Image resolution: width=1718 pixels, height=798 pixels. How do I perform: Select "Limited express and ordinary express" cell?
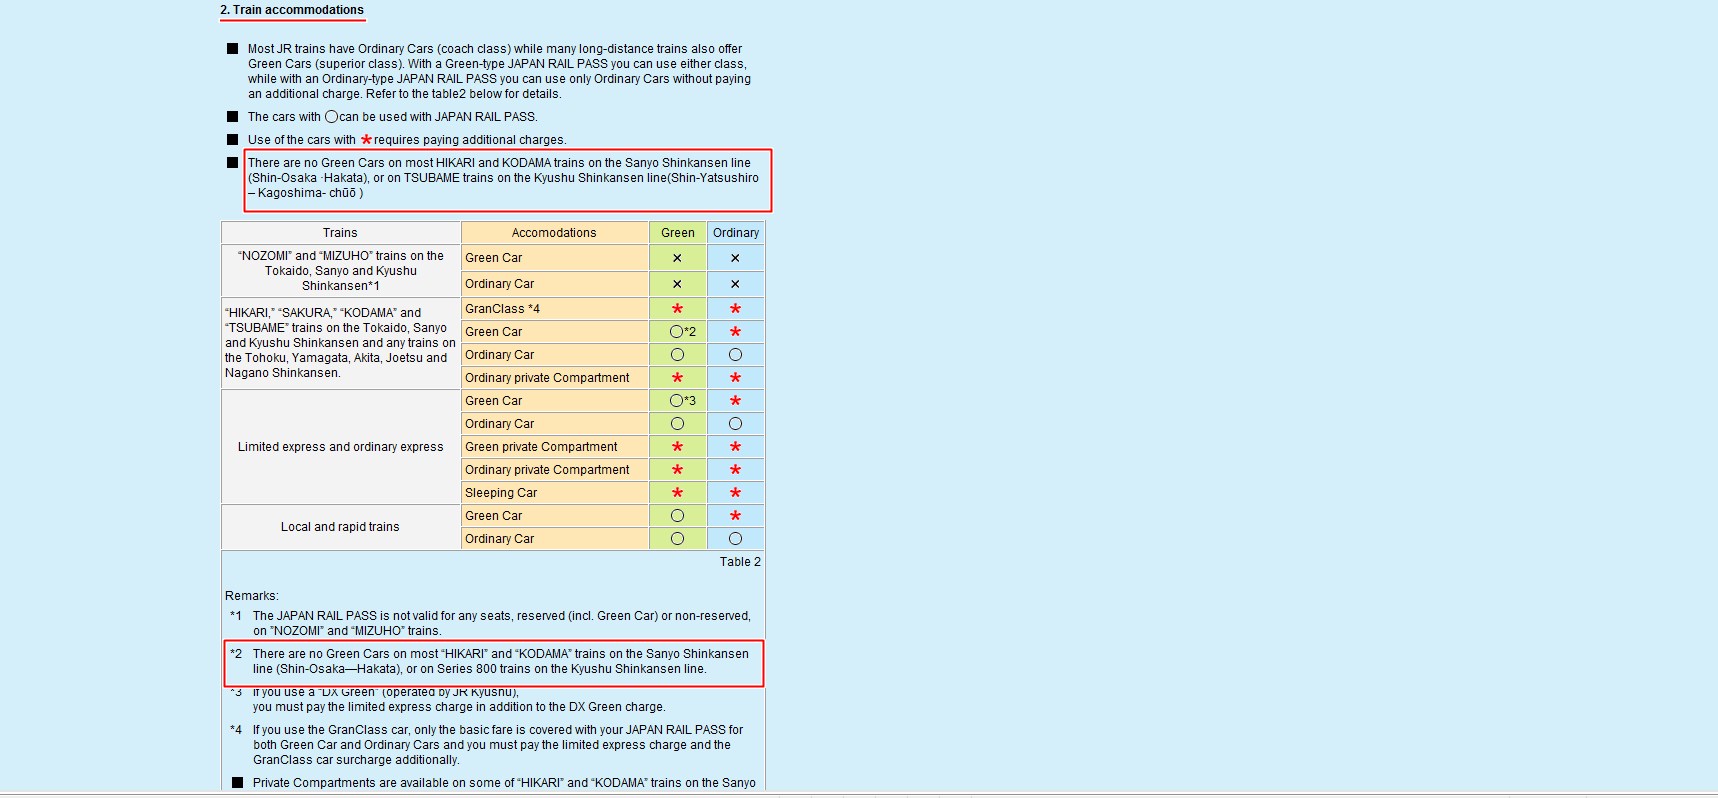[x=340, y=447]
